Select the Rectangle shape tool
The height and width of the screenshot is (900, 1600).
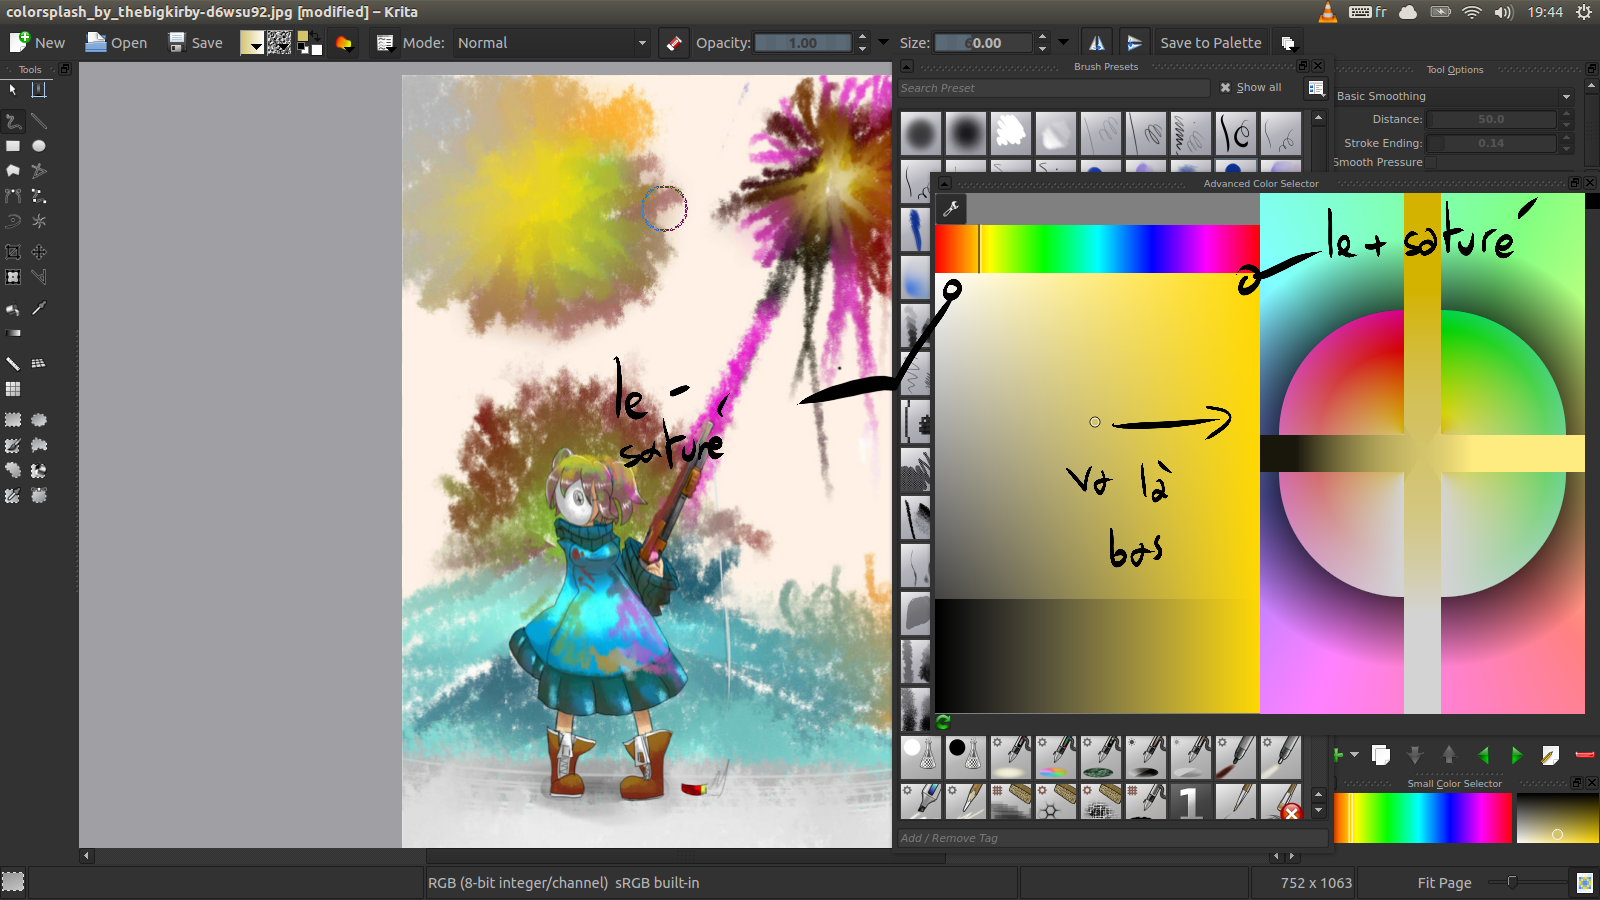pyautogui.click(x=13, y=146)
